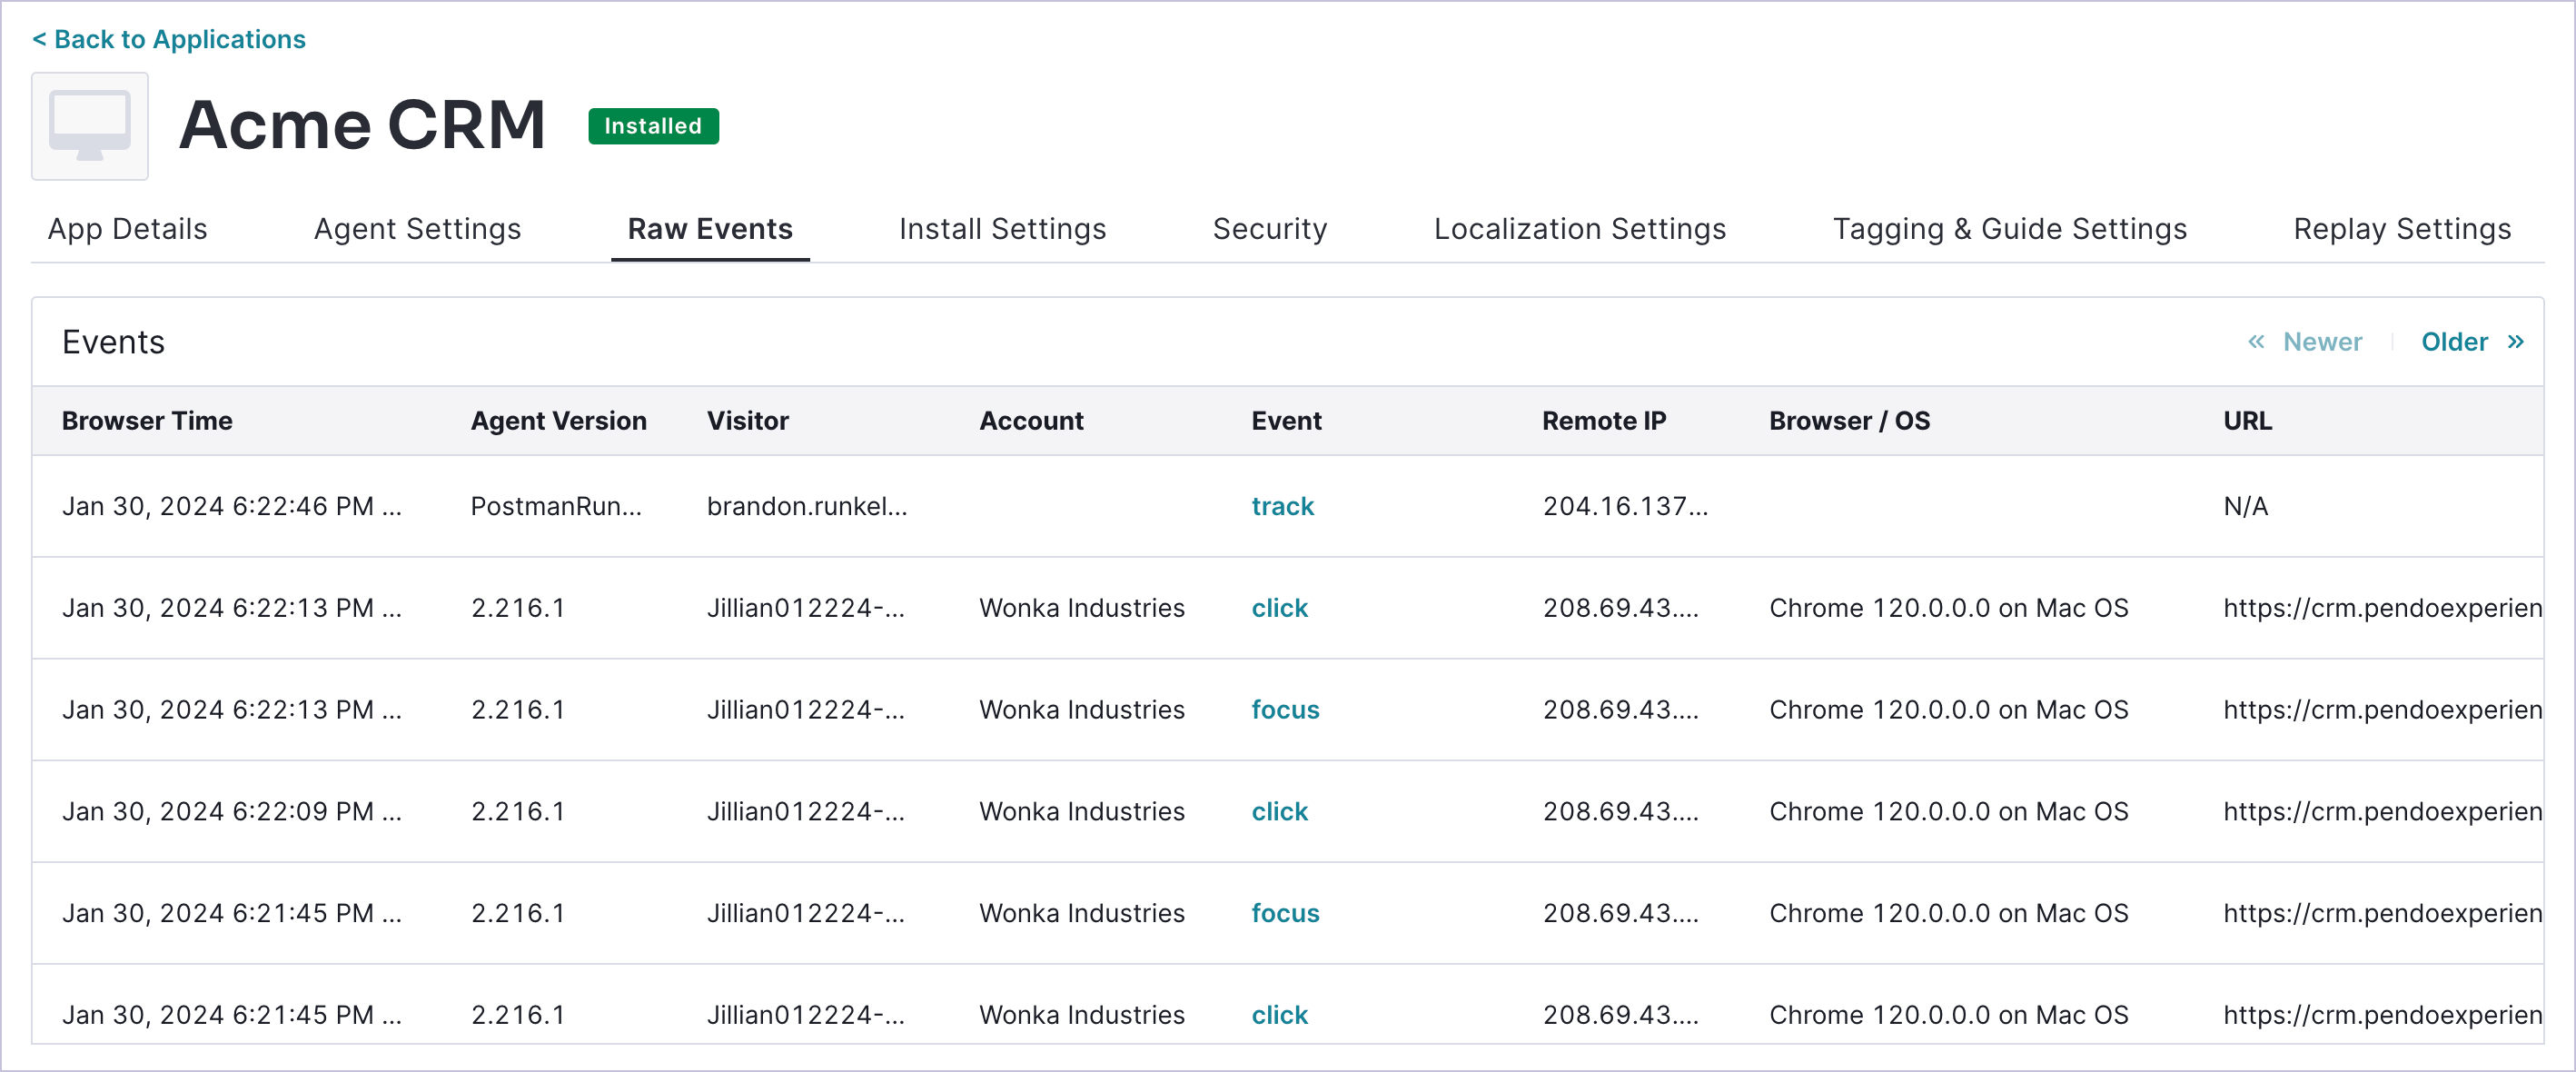This screenshot has width=2576, height=1072.
Task: Open the Localization Settings tab
Action: [x=1579, y=229]
